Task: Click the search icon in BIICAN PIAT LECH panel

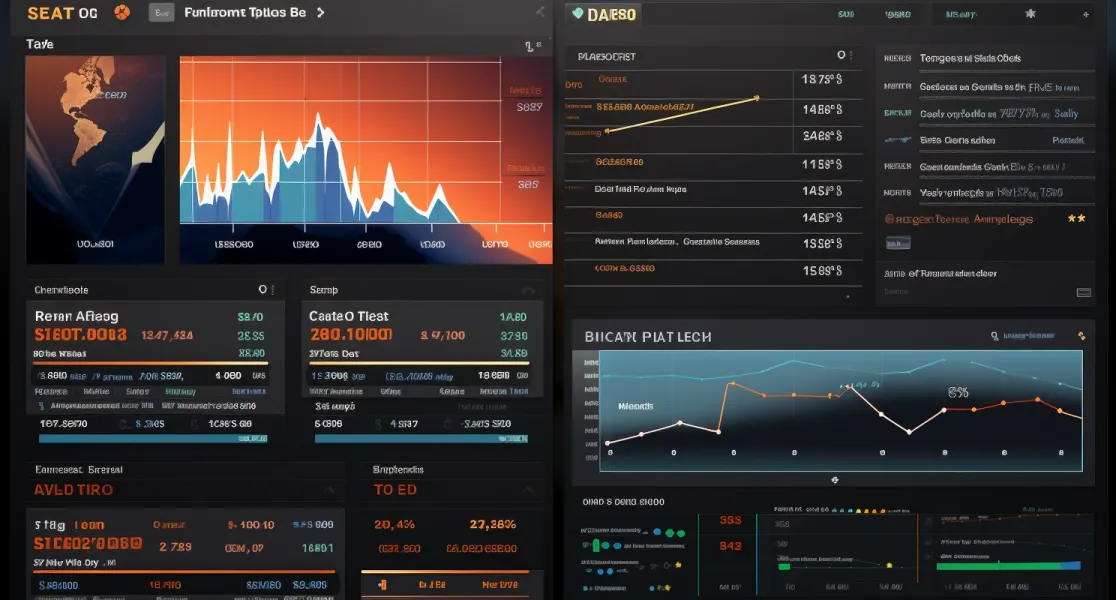Action: pyautogui.click(x=994, y=336)
